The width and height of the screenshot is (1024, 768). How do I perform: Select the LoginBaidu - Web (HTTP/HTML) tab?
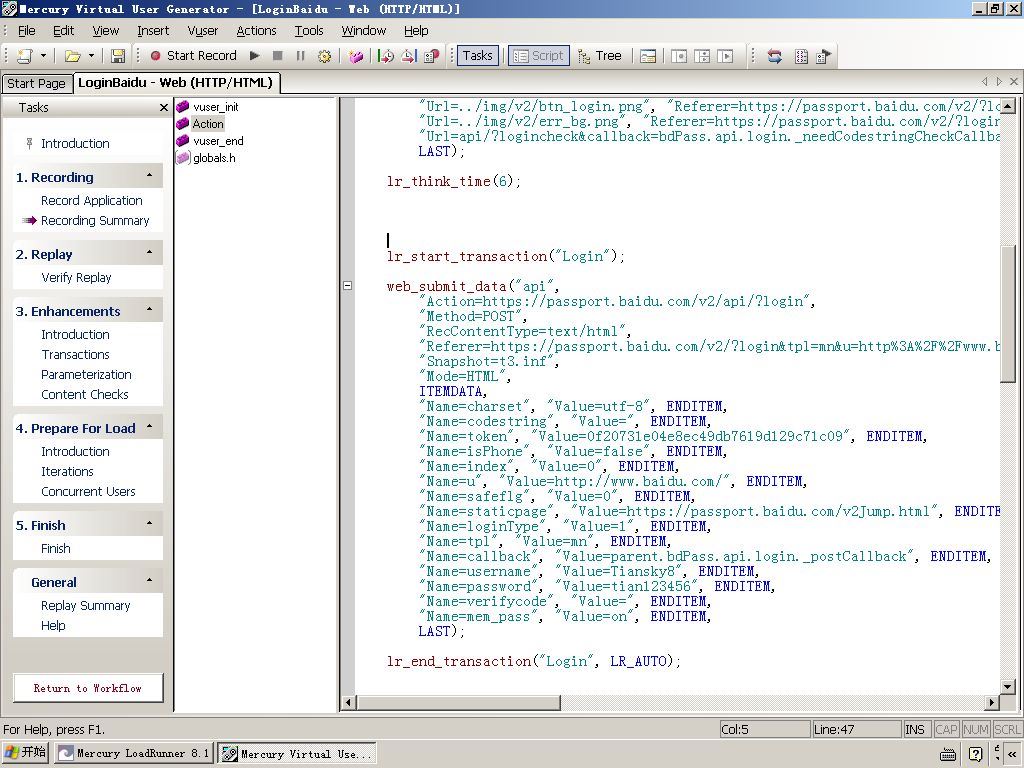click(x=175, y=82)
